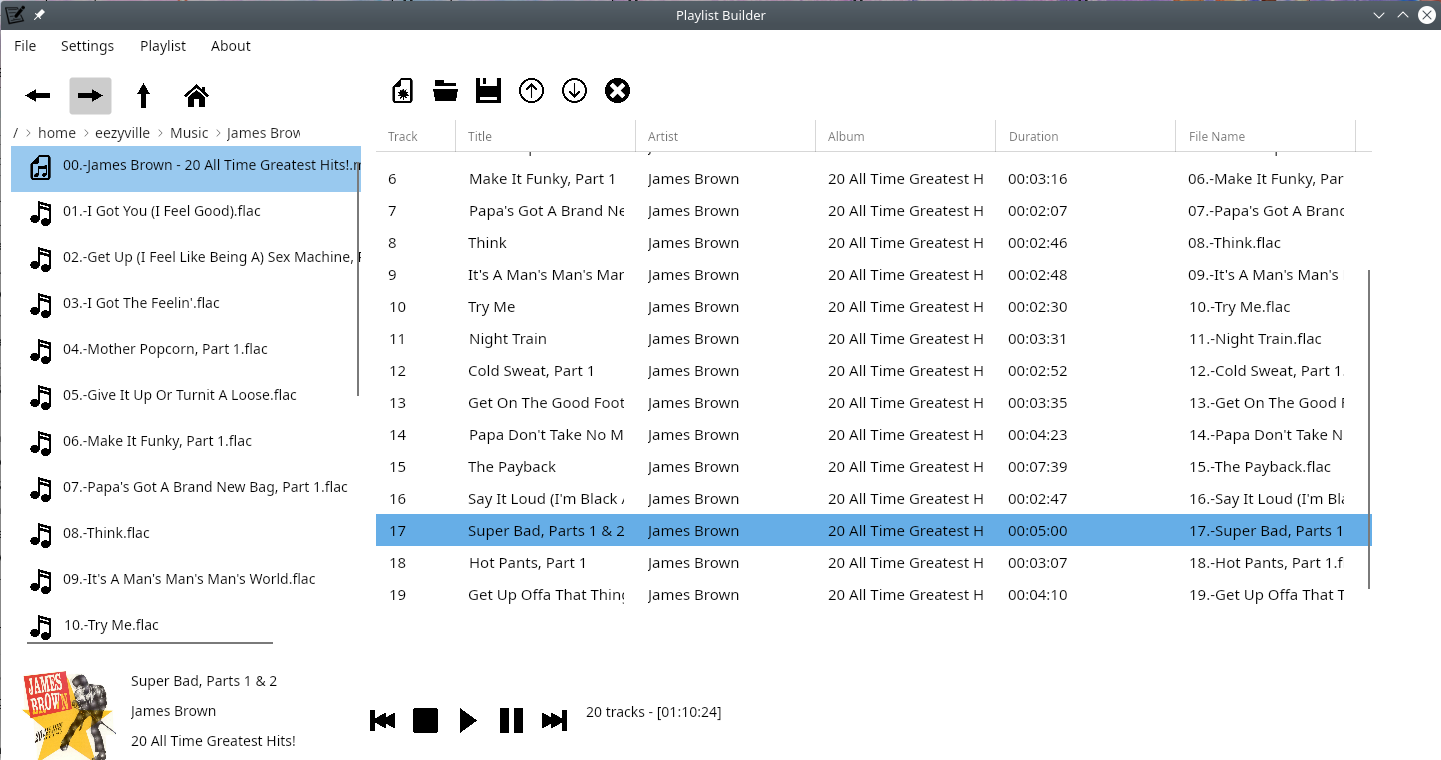Open the About menu
The width and height of the screenshot is (1441, 760).
[231, 46]
